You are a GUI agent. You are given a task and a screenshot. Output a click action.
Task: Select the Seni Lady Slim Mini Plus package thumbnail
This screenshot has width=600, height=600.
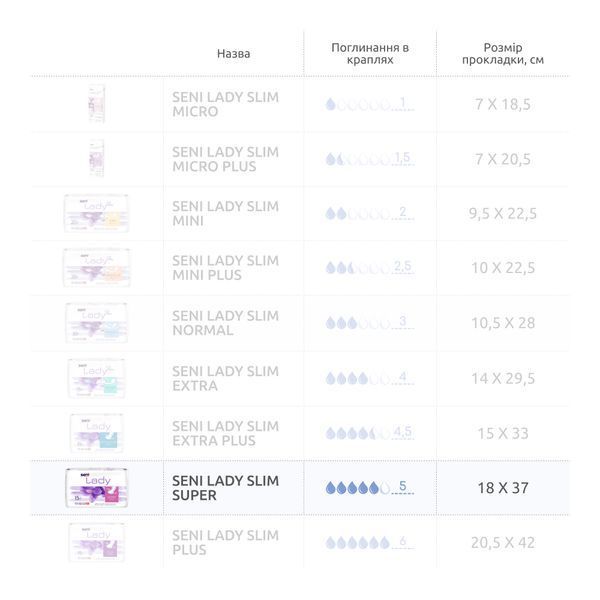point(96,268)
